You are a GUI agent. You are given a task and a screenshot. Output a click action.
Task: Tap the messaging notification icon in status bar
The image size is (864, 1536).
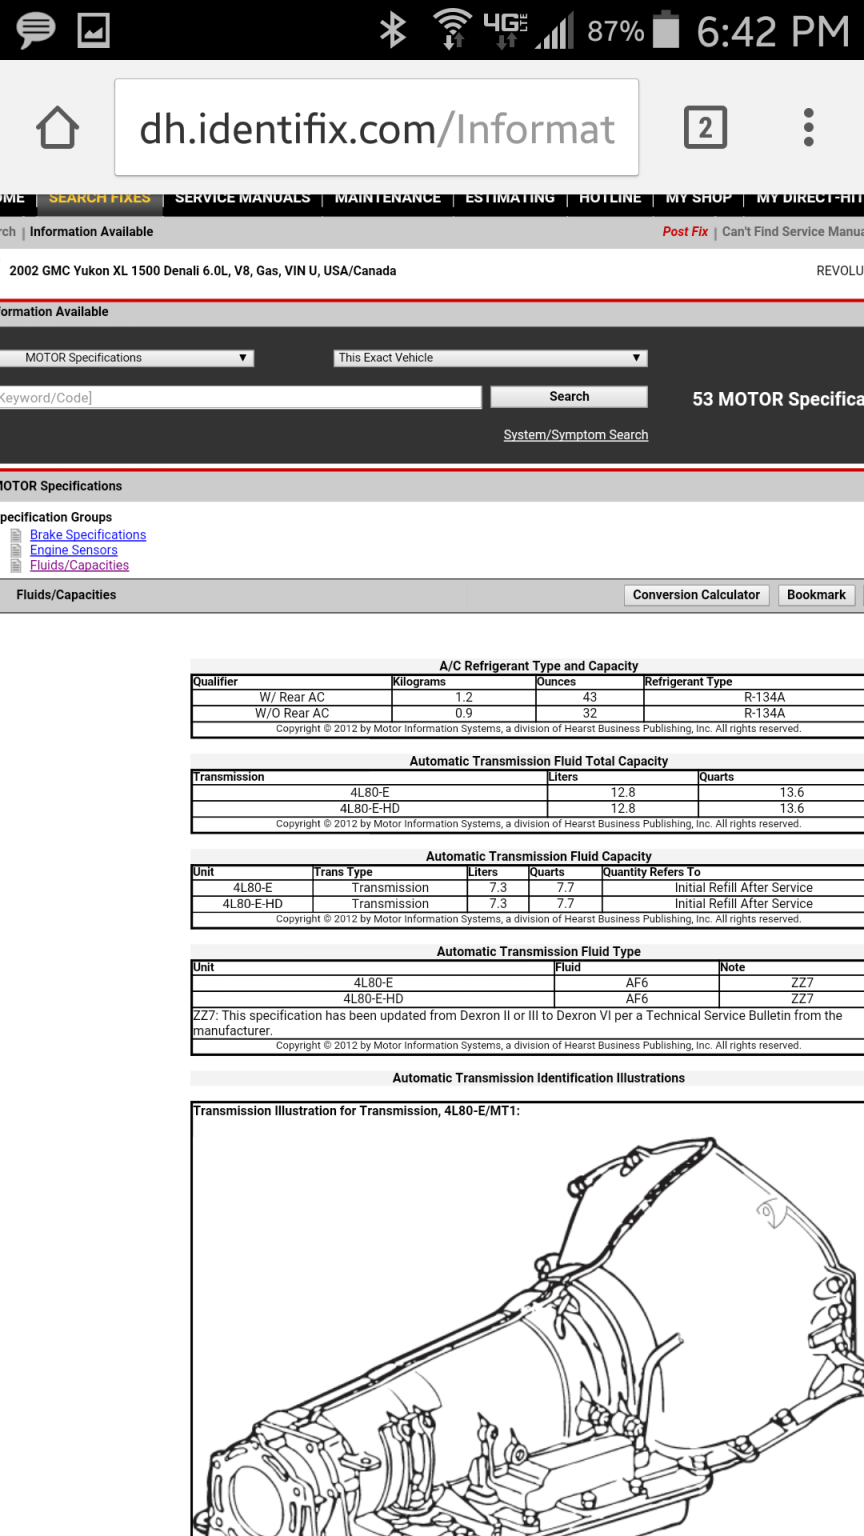pyautogui.click(x=36, y=30)
